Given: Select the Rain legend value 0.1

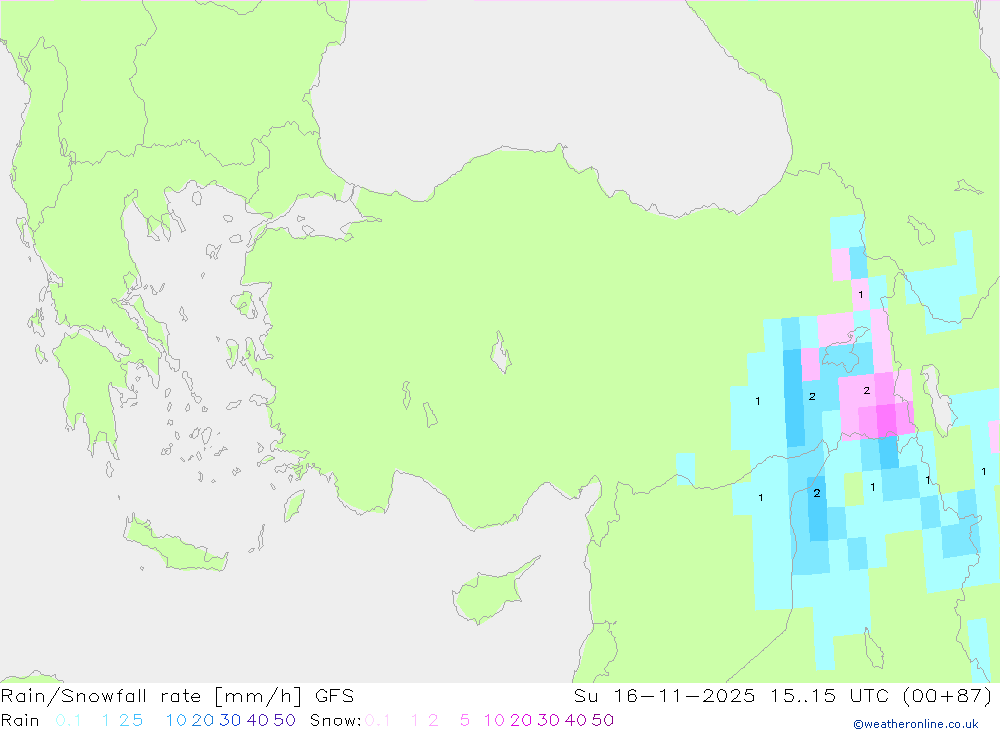Looking at the screenshot, I should [x=68, y=720].
